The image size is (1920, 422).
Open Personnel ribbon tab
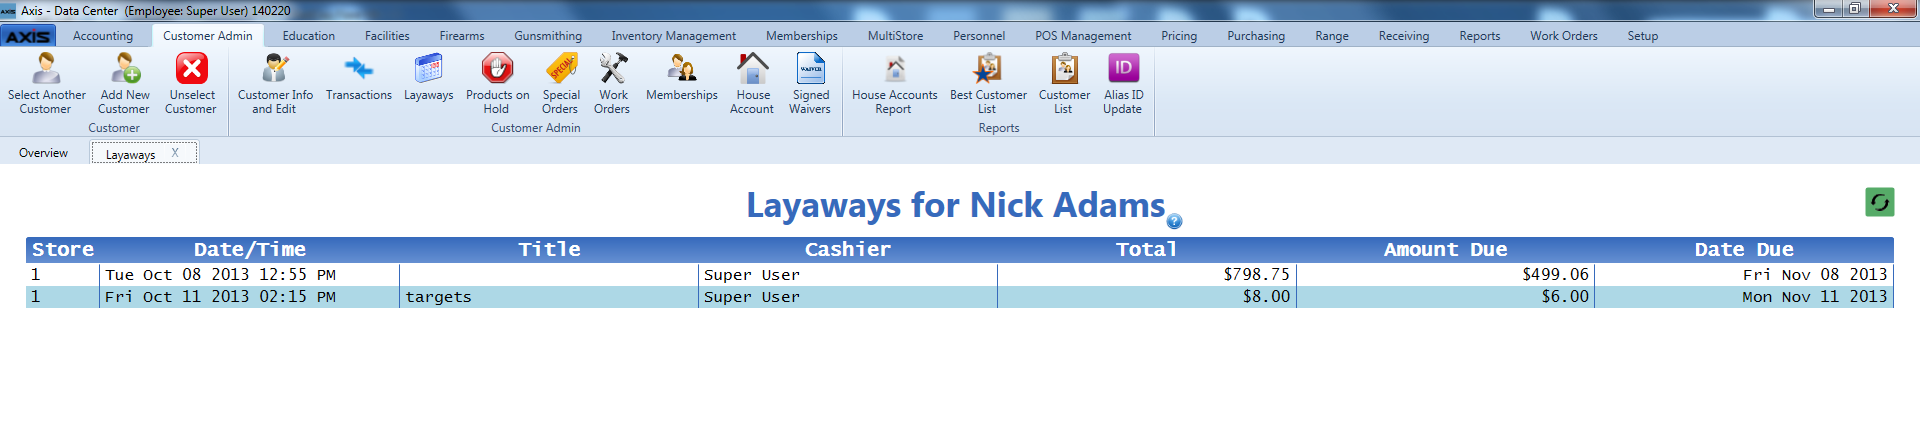[x=979, y=36]
